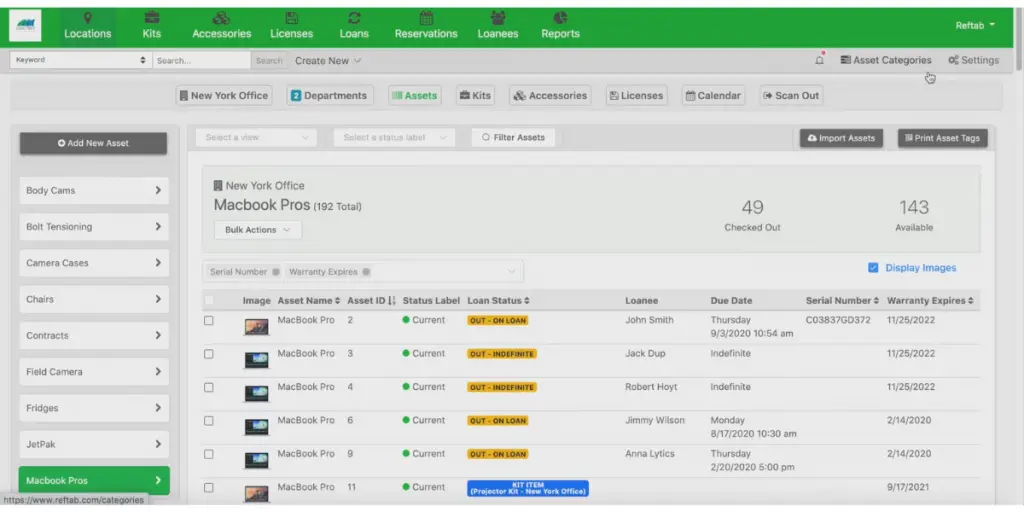This screenshot has height=512, width=1024.
Task: Check the box for asset ID 3
Action: [209, 354]
